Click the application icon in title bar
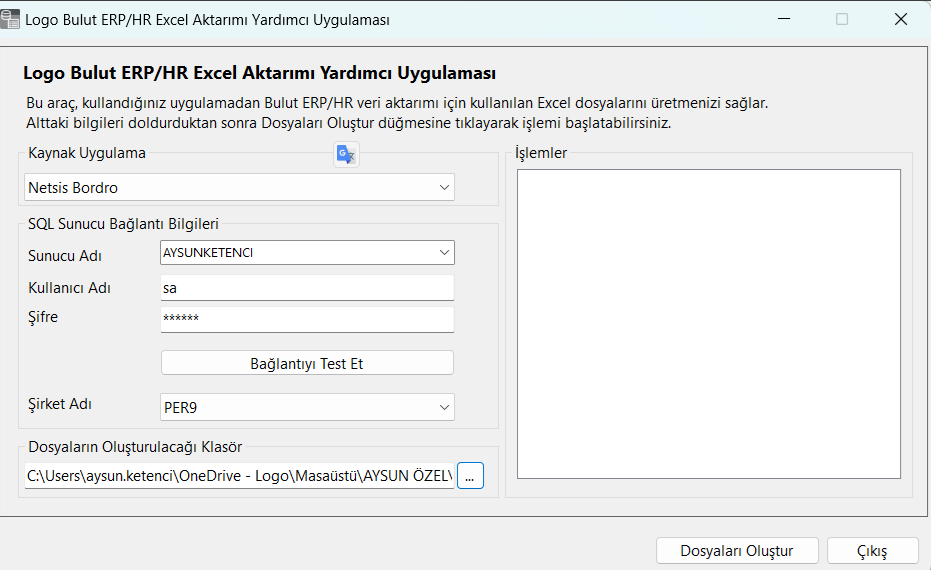Image resolution: width=931 pixels, height=570 pixels. (13, 19)
